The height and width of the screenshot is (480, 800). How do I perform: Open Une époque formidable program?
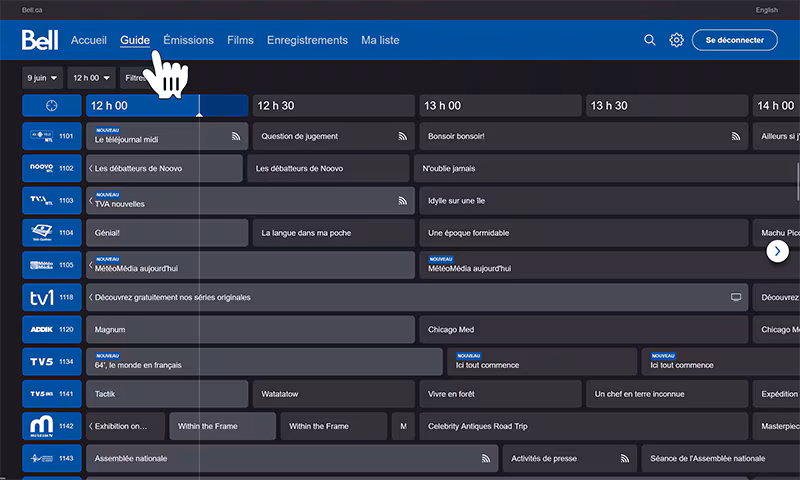tap(584, 233)
